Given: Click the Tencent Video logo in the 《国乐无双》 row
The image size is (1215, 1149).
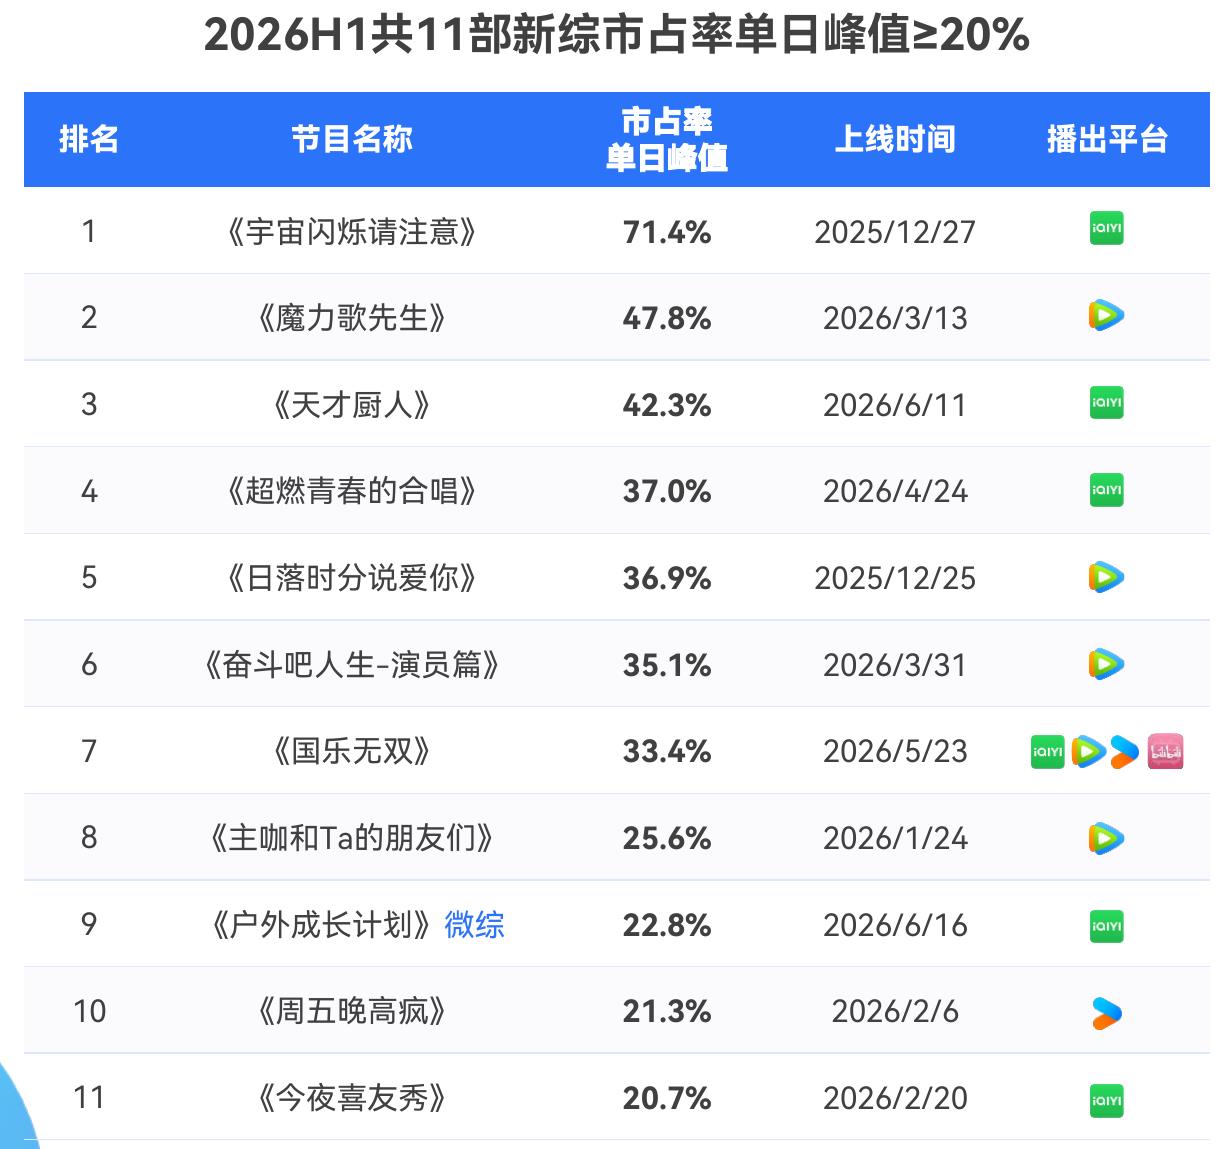Looking at the screenshot, I should 1087,751.
